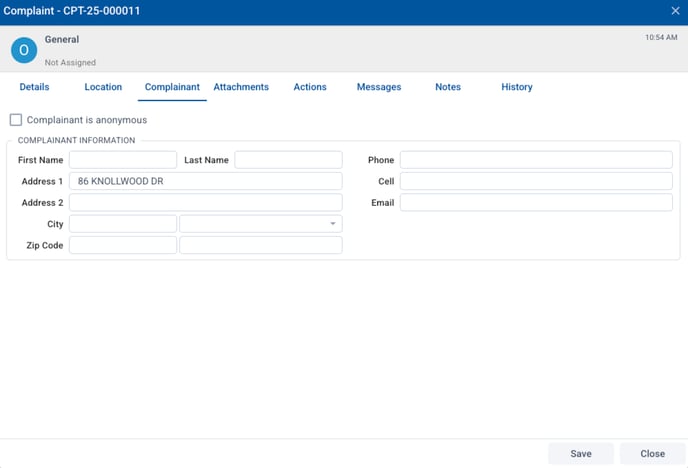Image resolution: width=688 pixels, height=468 pixels.
Task: Focus the Email input field
Action: 536,202
